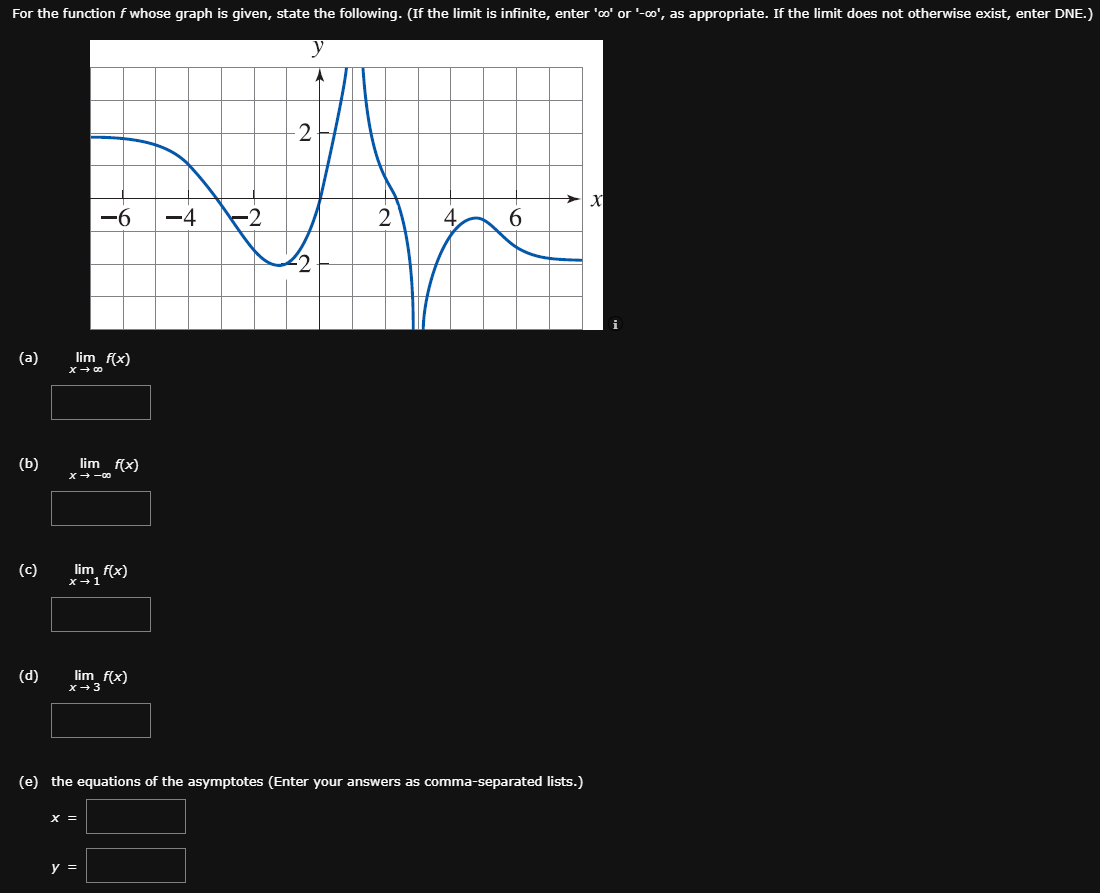Select the limit expression x approaches negative infinity
The width and height of the screenshot is (1100, 893).
pos(103,467)
